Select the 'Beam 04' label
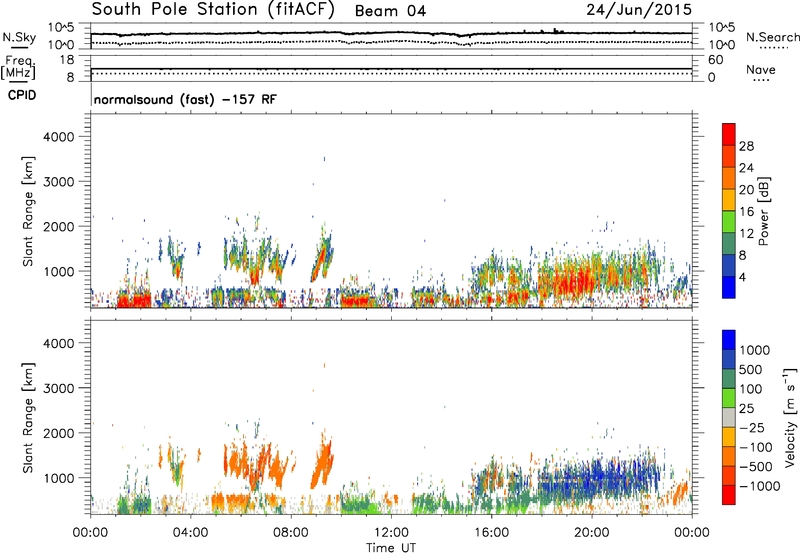 click(x=390, y=11)
